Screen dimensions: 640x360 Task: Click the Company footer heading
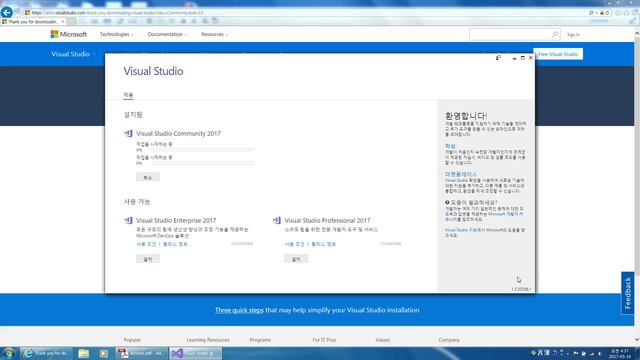[449, 340]
